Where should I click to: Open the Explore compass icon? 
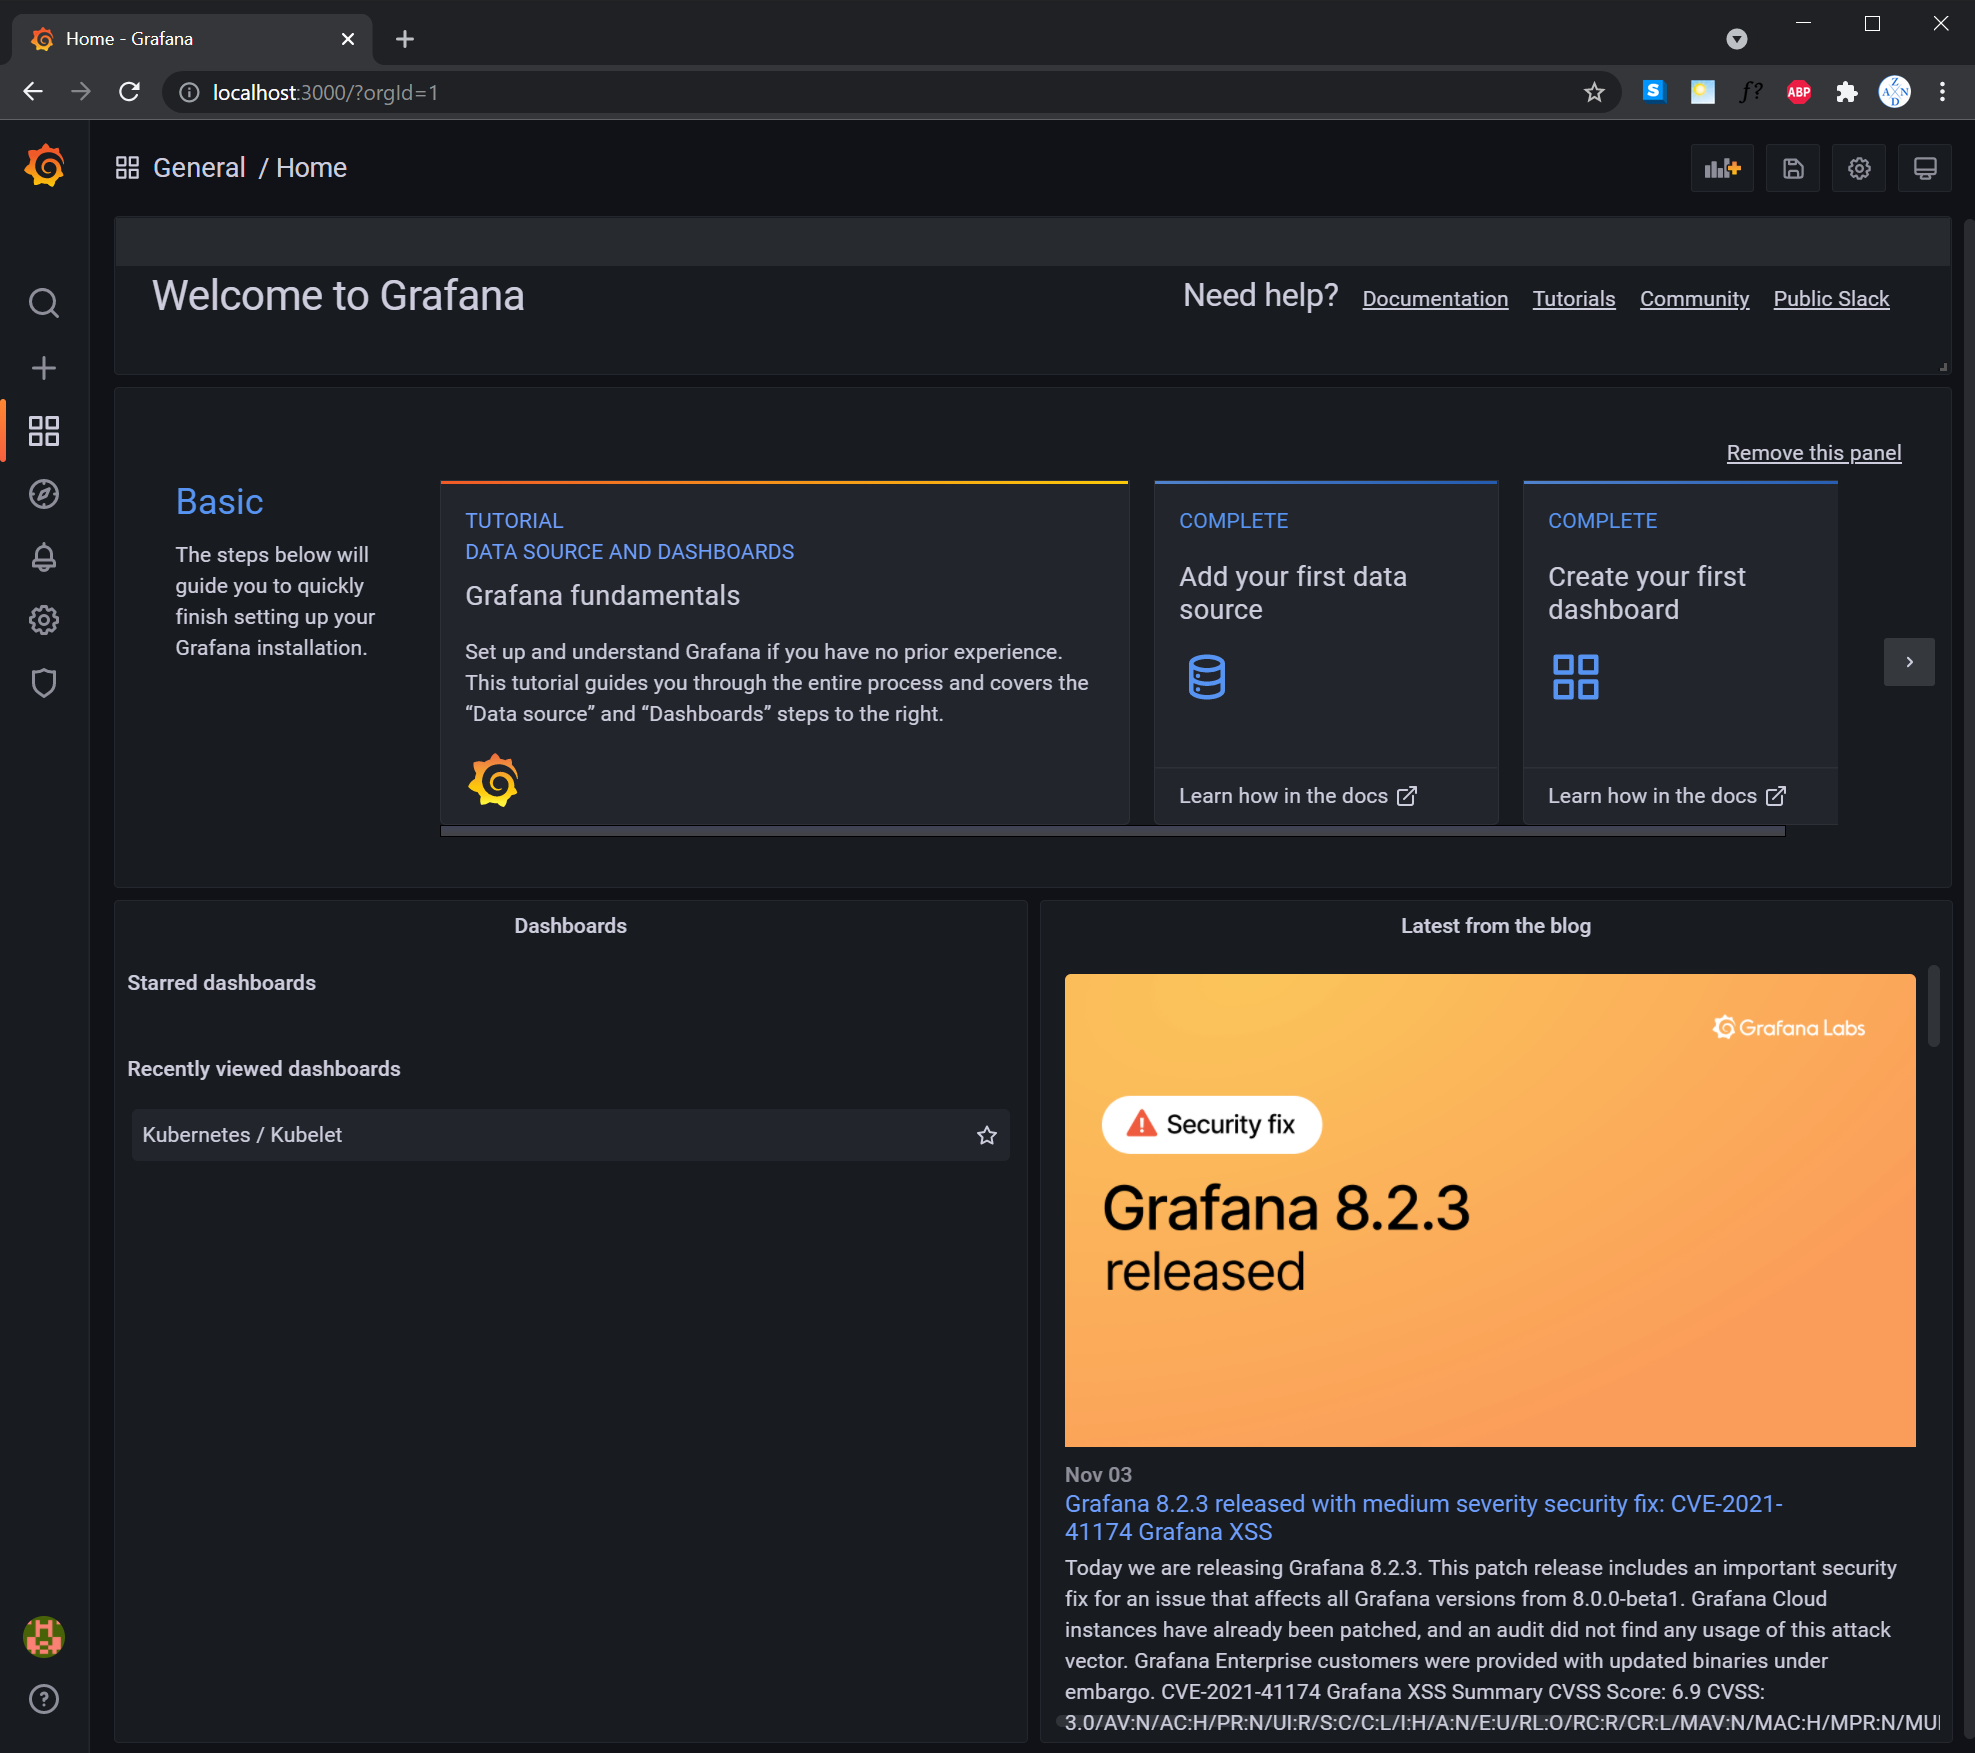point(43,494)
